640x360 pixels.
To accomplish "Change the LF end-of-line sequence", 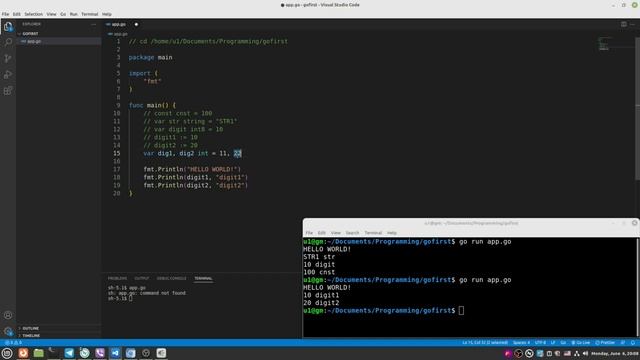I will click(x=553, y=342).
